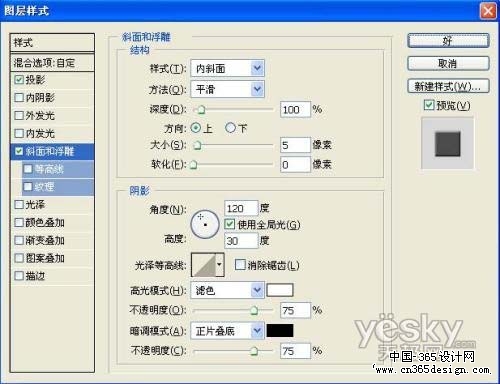The height and width of the screenshot is (384, 500).
Task: Click the size field showing 5
Action: coord(295,145)
